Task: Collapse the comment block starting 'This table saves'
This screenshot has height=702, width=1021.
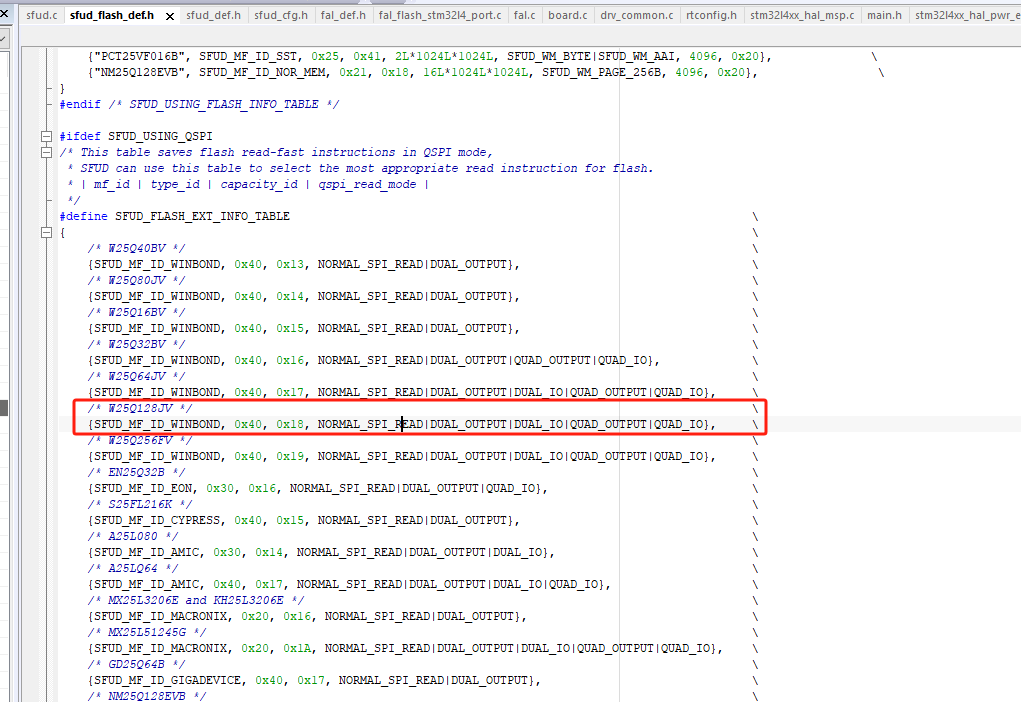Action: point(46,152)
